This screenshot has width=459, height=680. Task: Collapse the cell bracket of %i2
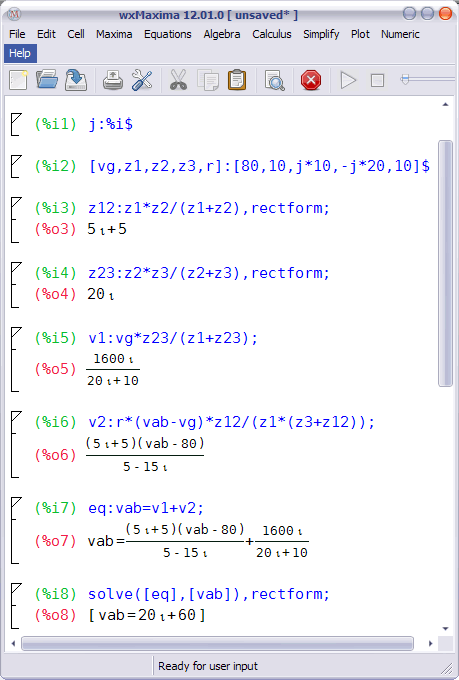15,167
